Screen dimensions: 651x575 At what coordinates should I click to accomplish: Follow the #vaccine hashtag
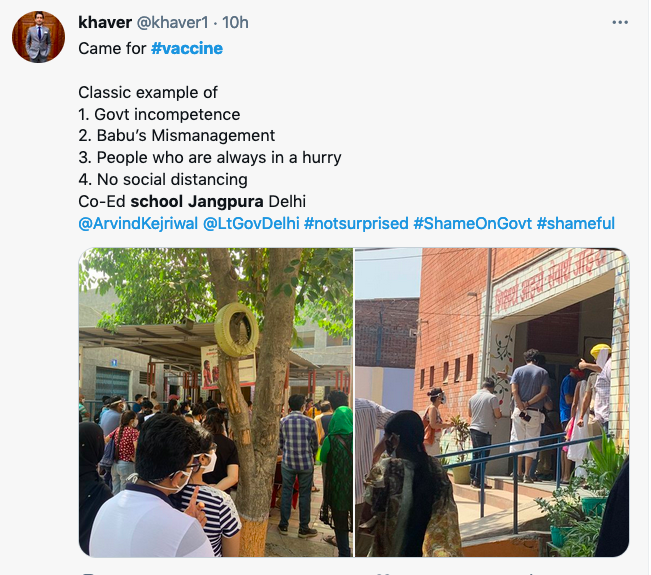pos(187,49)
